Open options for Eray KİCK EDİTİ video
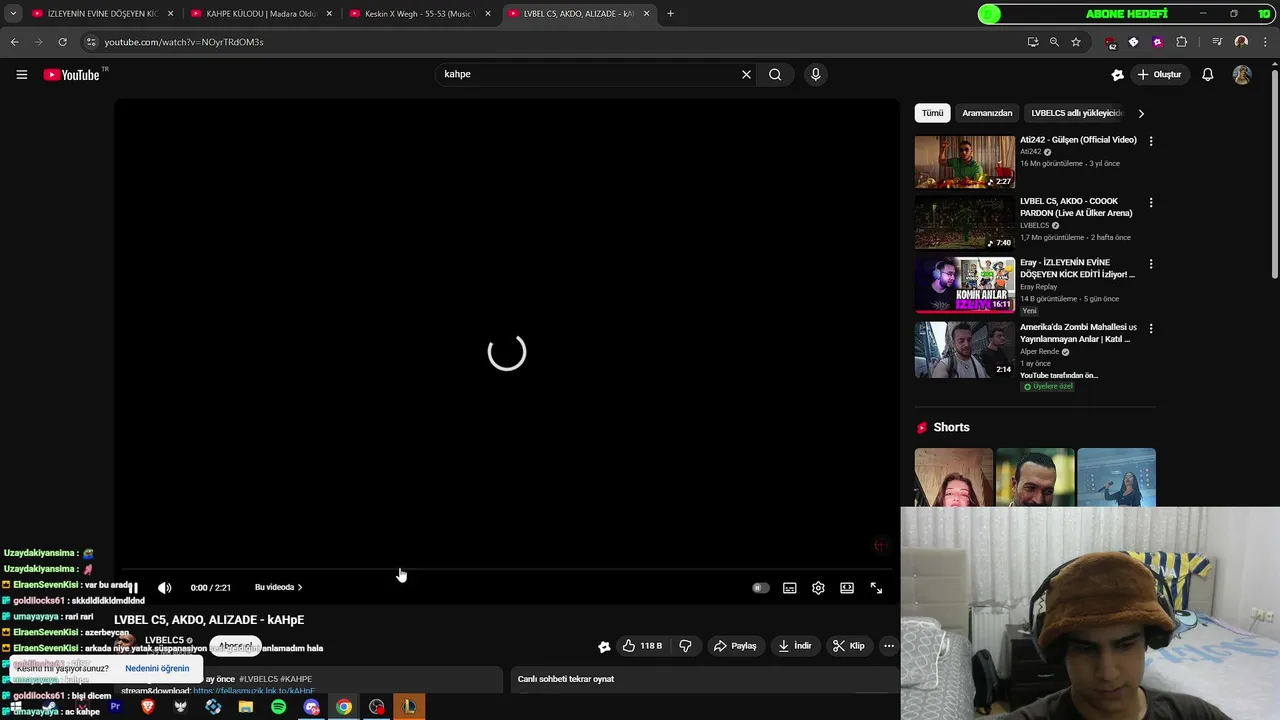Screen dimensions: 1280x720 point(1151,264)
